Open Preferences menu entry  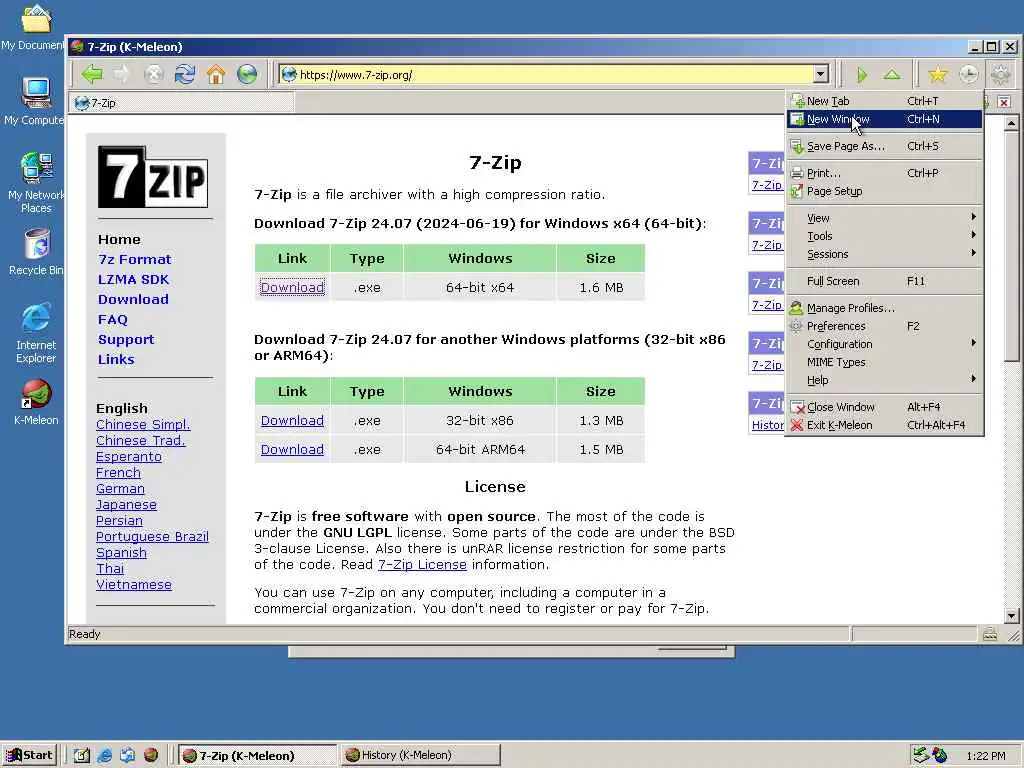coord(884,326)
